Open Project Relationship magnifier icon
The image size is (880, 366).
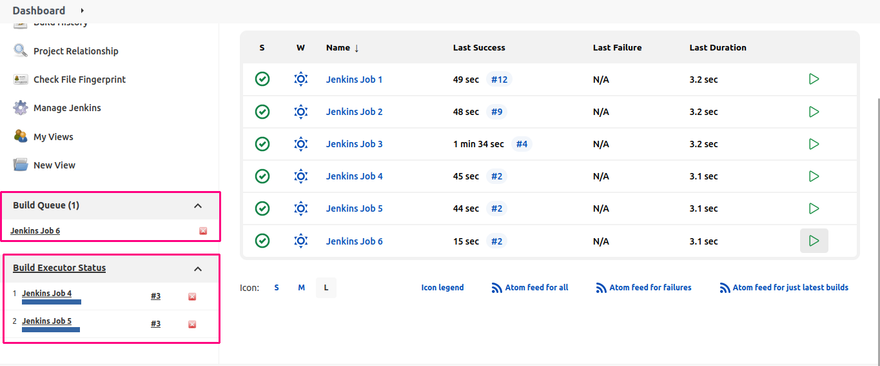20,51
